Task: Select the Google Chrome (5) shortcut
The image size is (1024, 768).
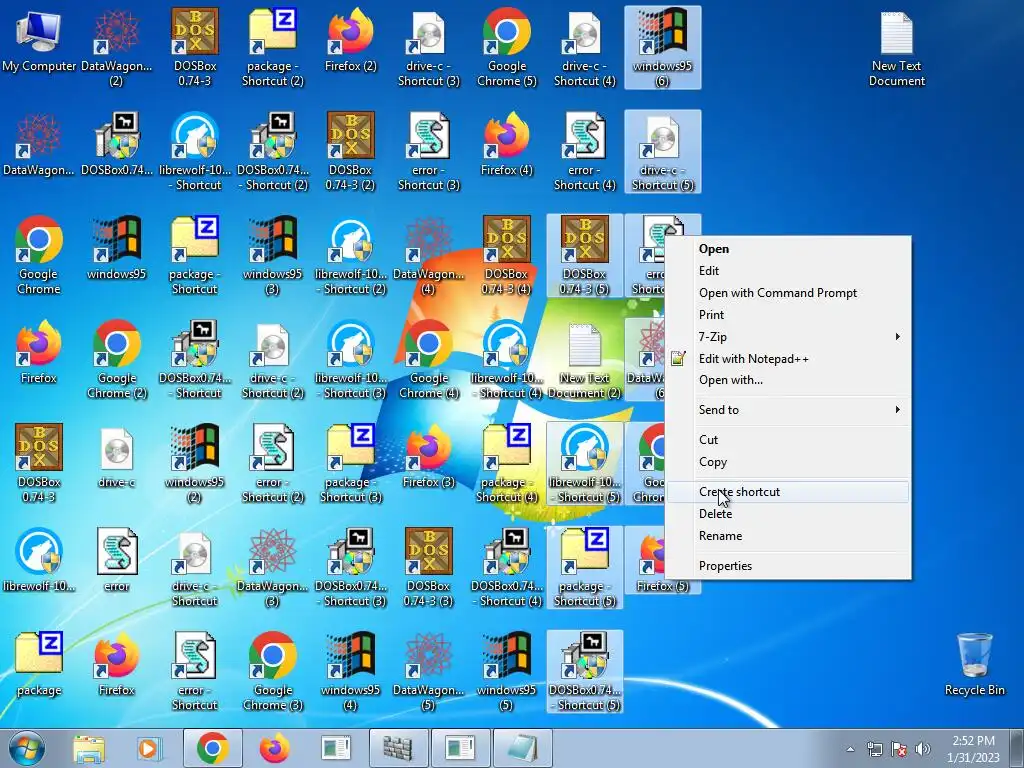Action: (x=507, y=48)
